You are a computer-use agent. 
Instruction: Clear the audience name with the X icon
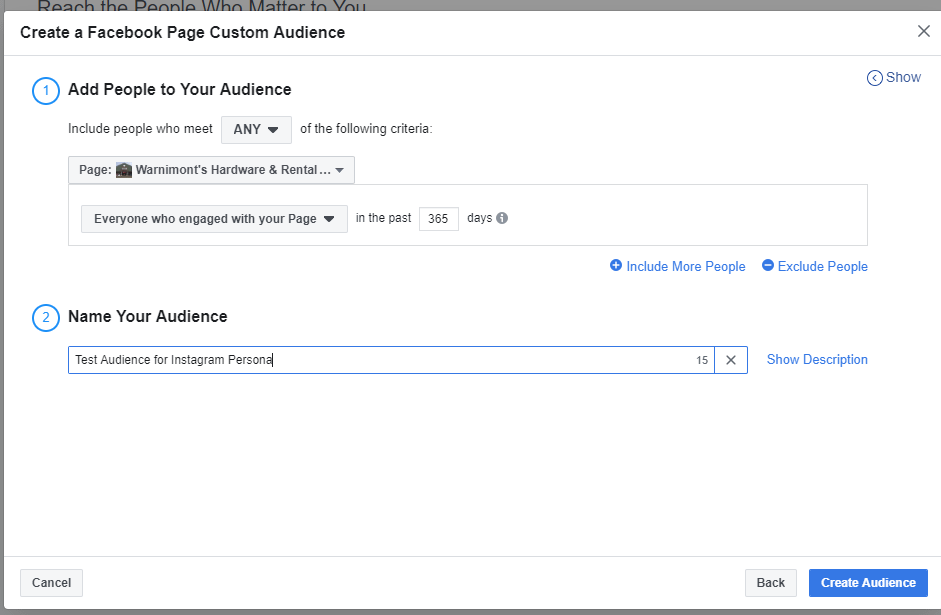[x=730, y=360]
